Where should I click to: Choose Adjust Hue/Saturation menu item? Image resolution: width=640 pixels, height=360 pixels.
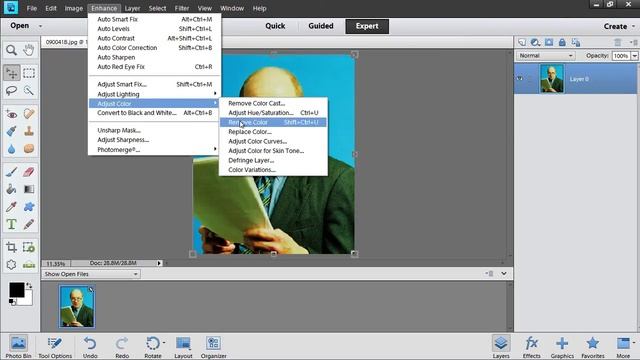tap(273, 113)
